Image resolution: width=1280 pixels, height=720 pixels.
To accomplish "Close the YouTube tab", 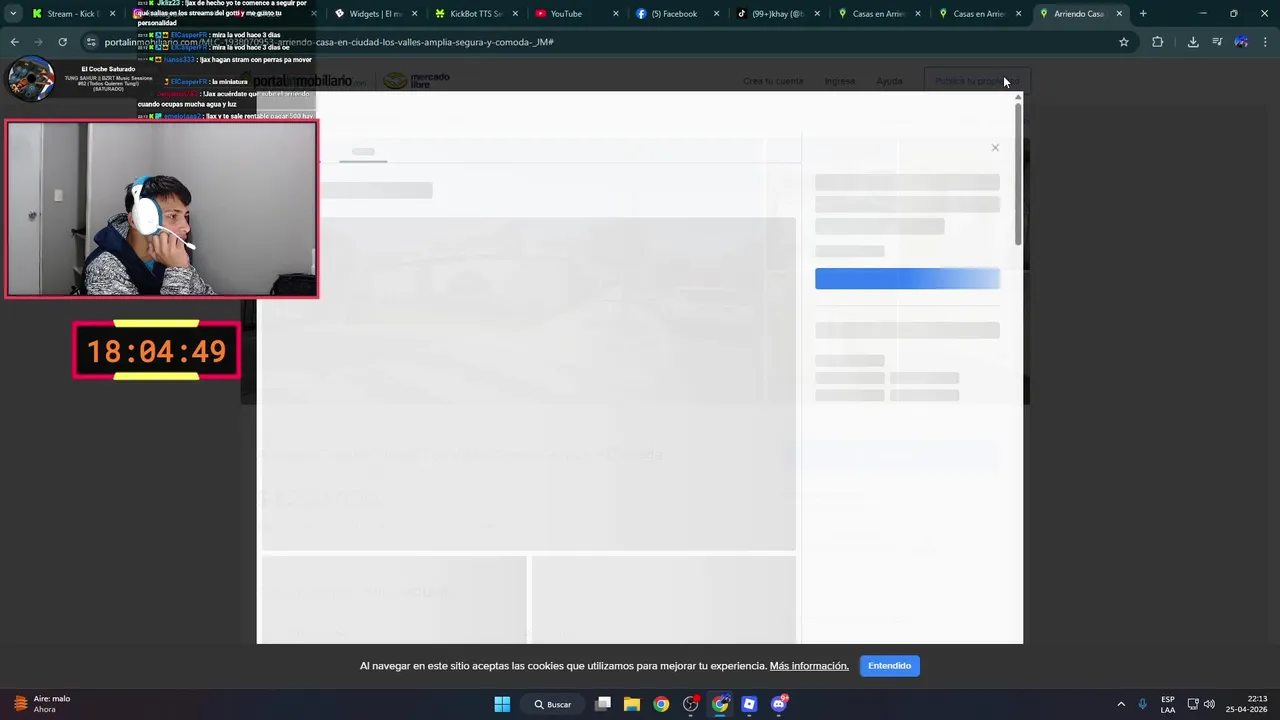I will click(x=616, y=14).
